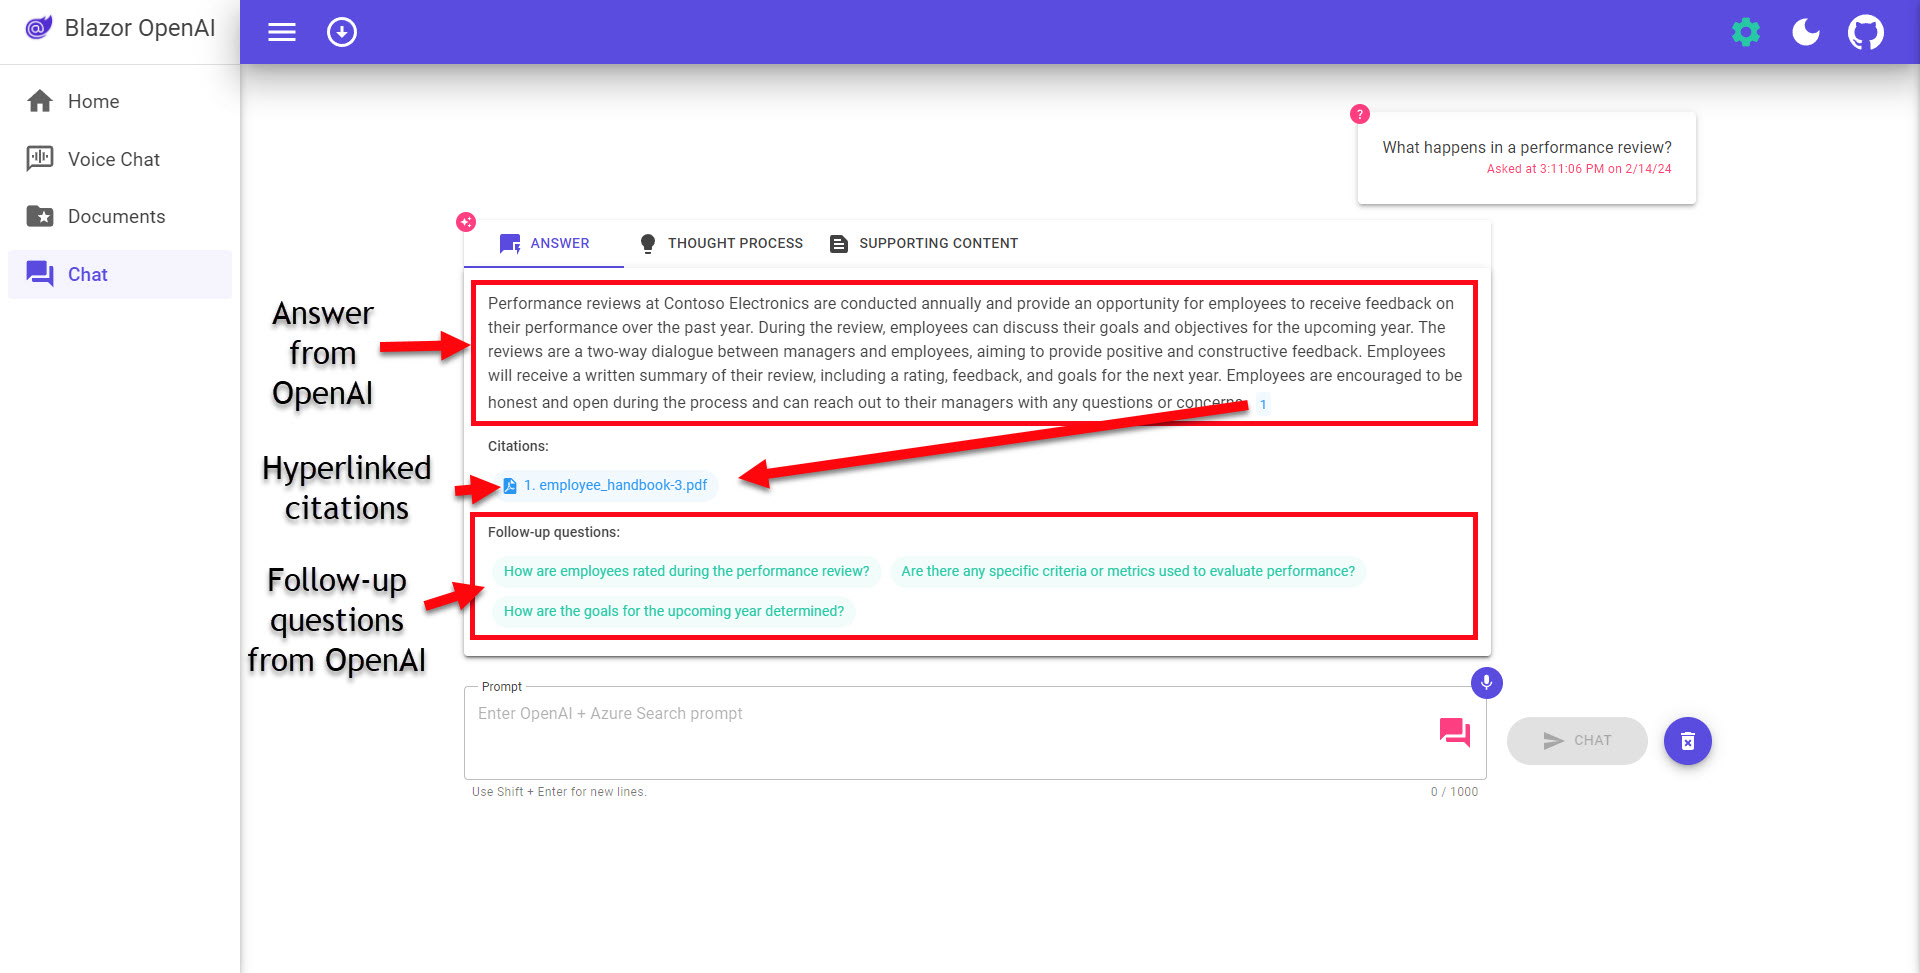The image size is (1920, 973).
Task: Click the download install icon in top bar
Action: 342,32
